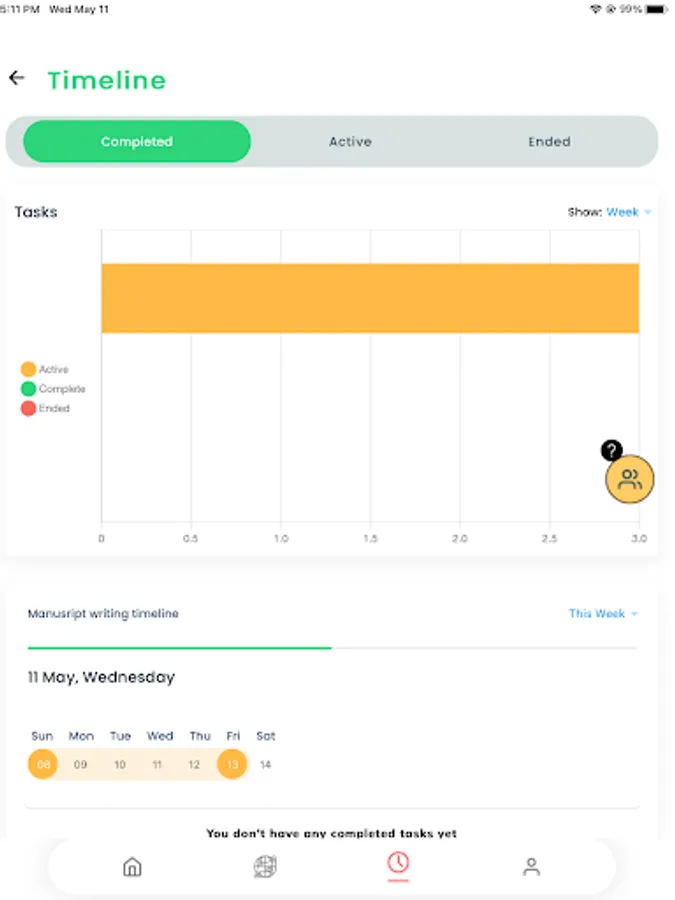Select the Completed tab
The width and height of the screenshot is (675, 900).
(137, 142)
